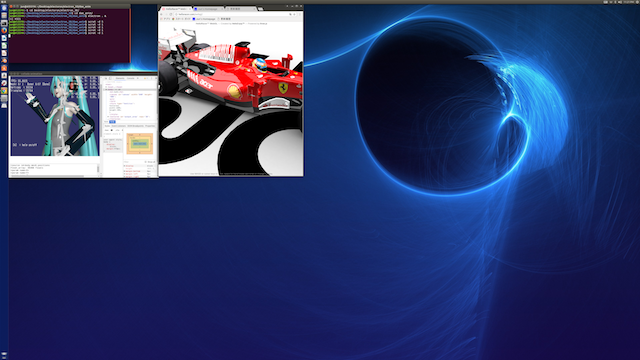Viewport: 640px width, 360px height.
Task: Go back in Chrome browser
Action: [x=161, y=14]
